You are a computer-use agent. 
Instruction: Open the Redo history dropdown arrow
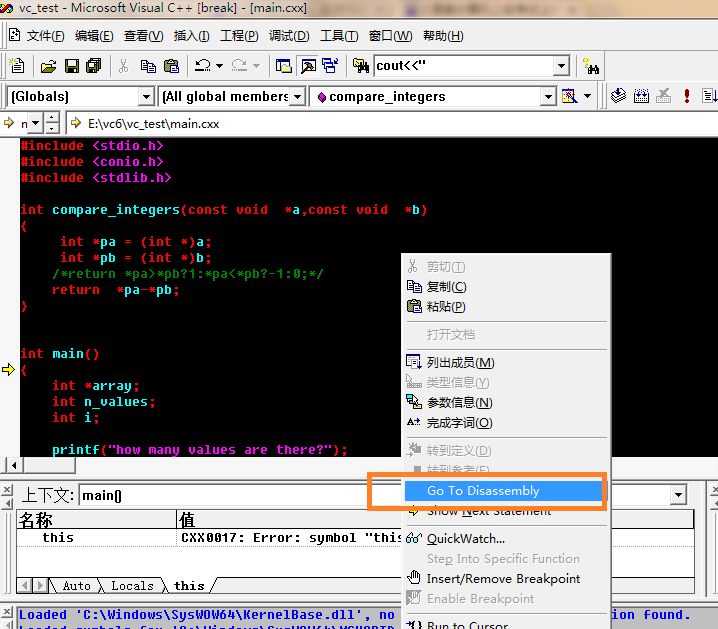pos(256,66)
